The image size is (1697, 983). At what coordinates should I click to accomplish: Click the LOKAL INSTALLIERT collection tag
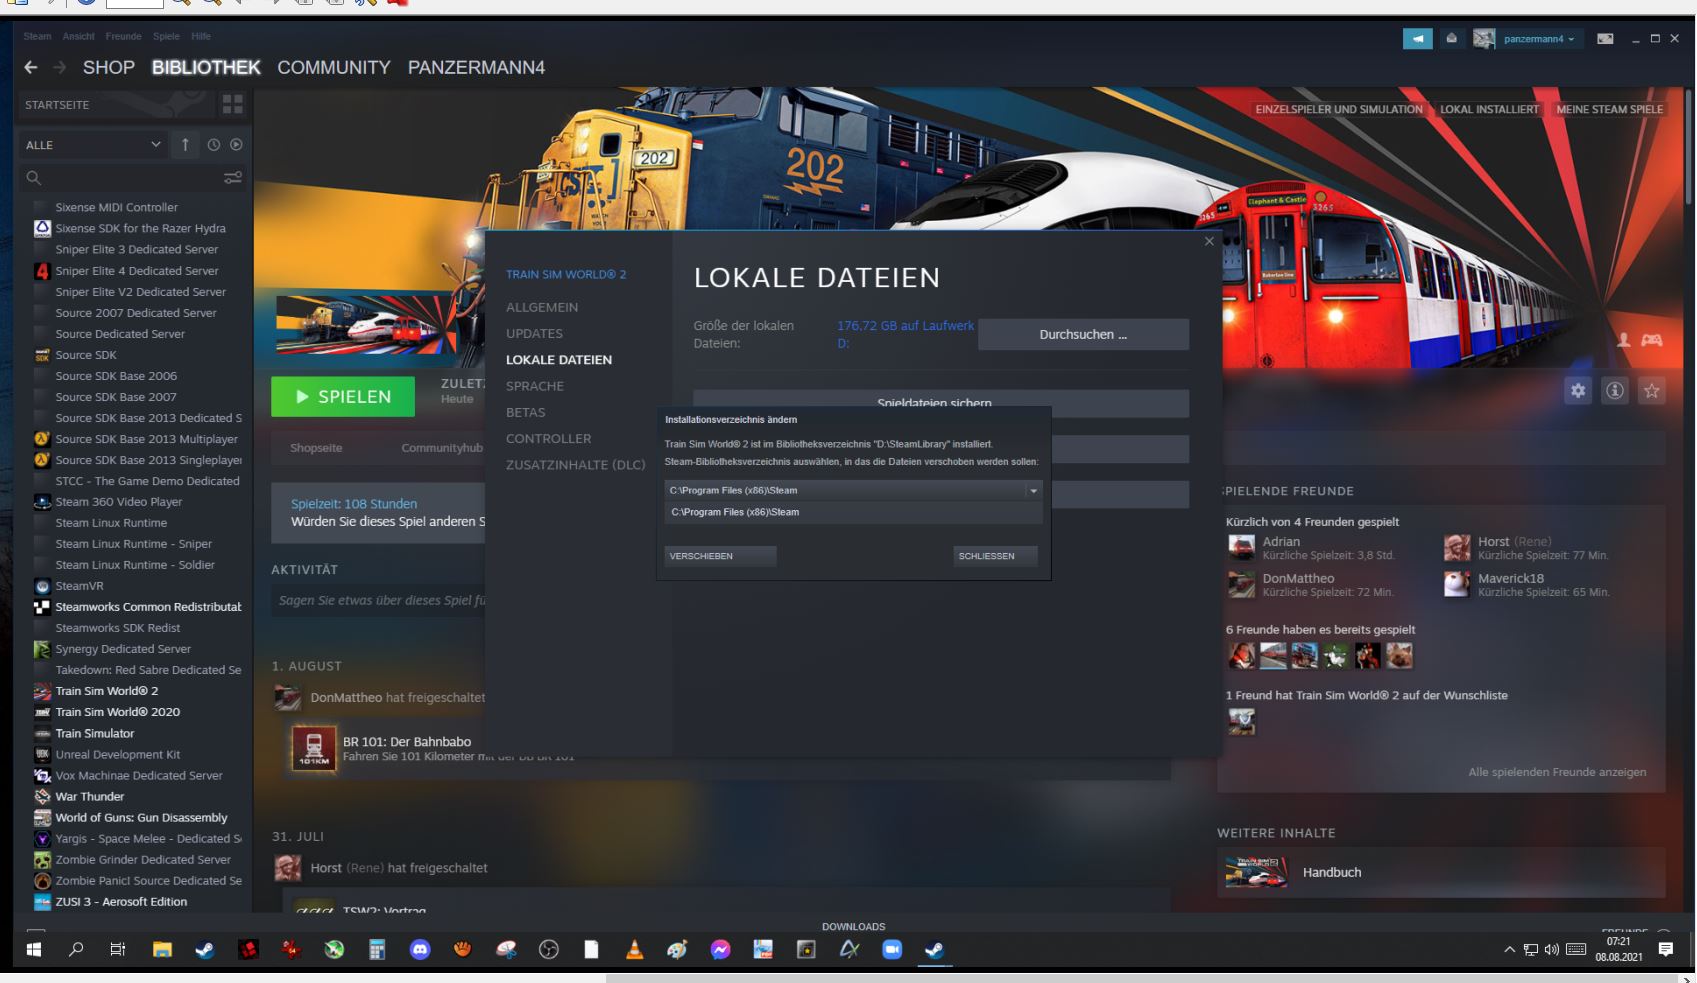tap(1489, 110)
